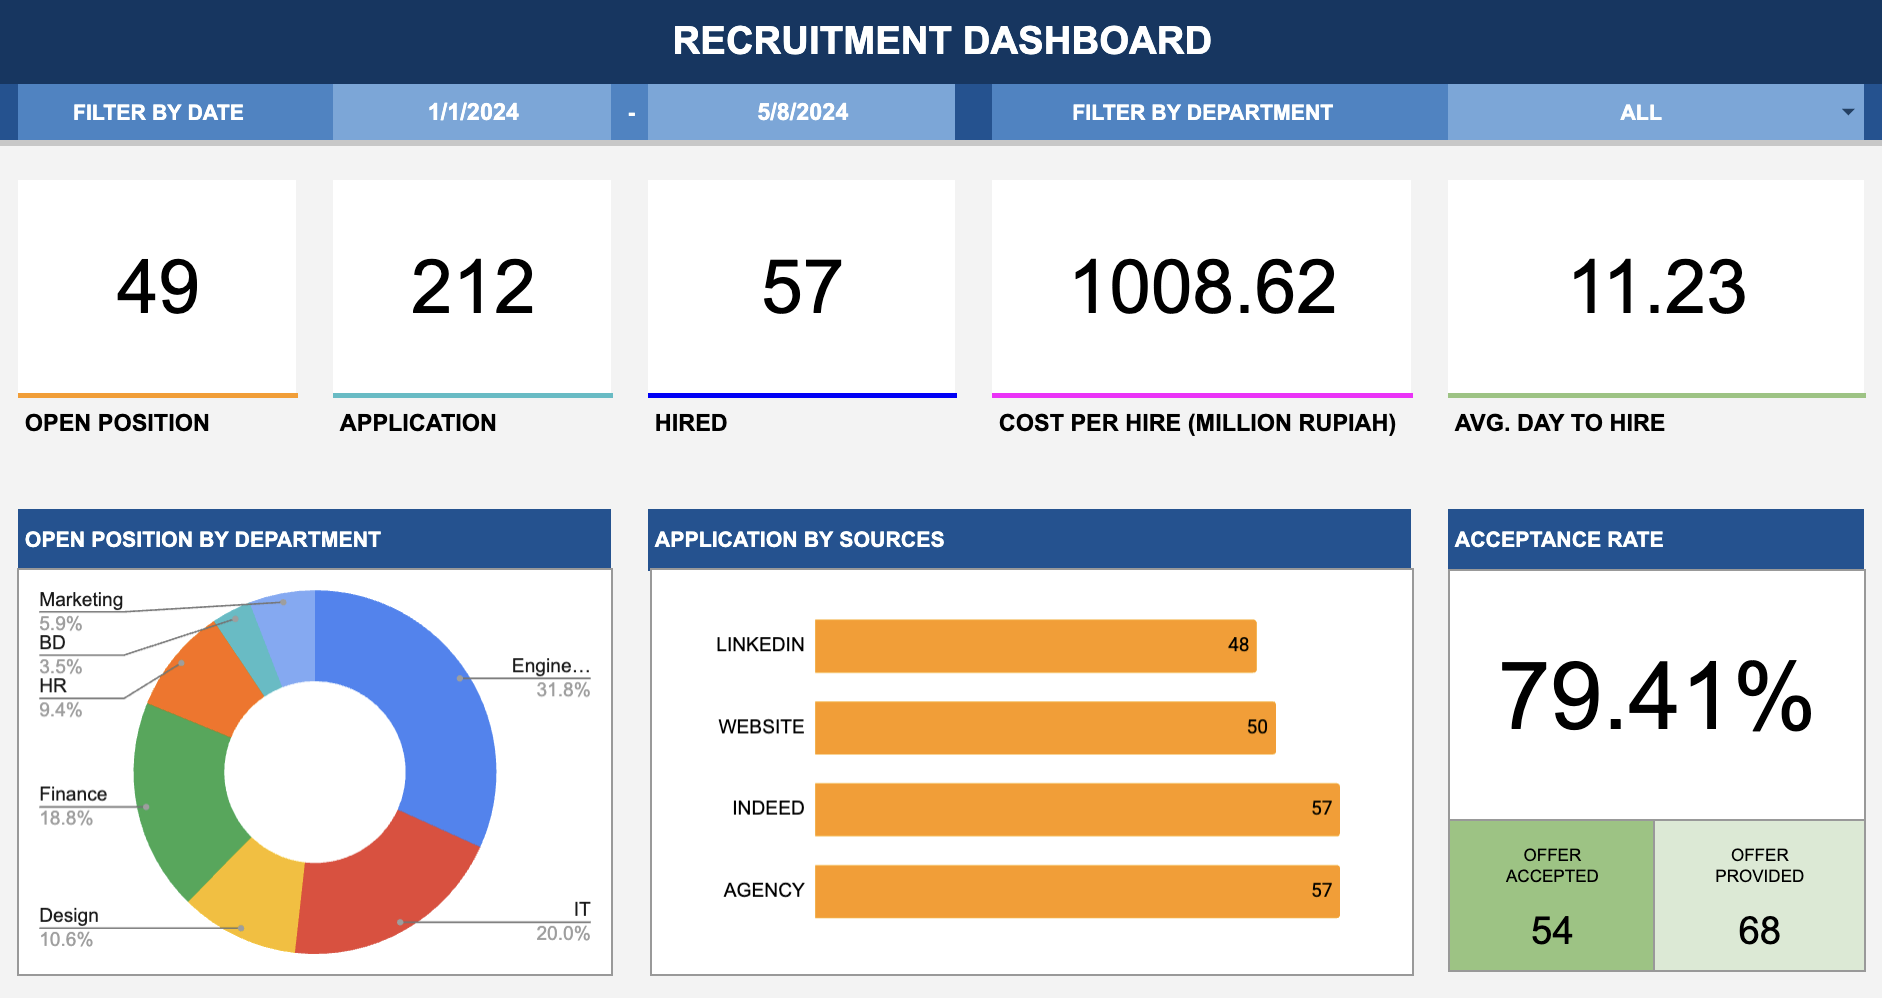Select the AGENCY bar in sources chart
The image size is (1882, 998).
pyautogui.click(x=1076, y=891)
